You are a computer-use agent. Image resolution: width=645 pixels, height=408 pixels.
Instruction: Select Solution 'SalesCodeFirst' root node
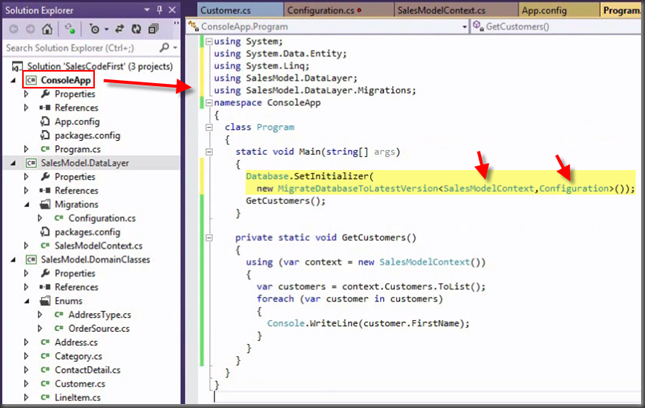[x=100, y=66]
